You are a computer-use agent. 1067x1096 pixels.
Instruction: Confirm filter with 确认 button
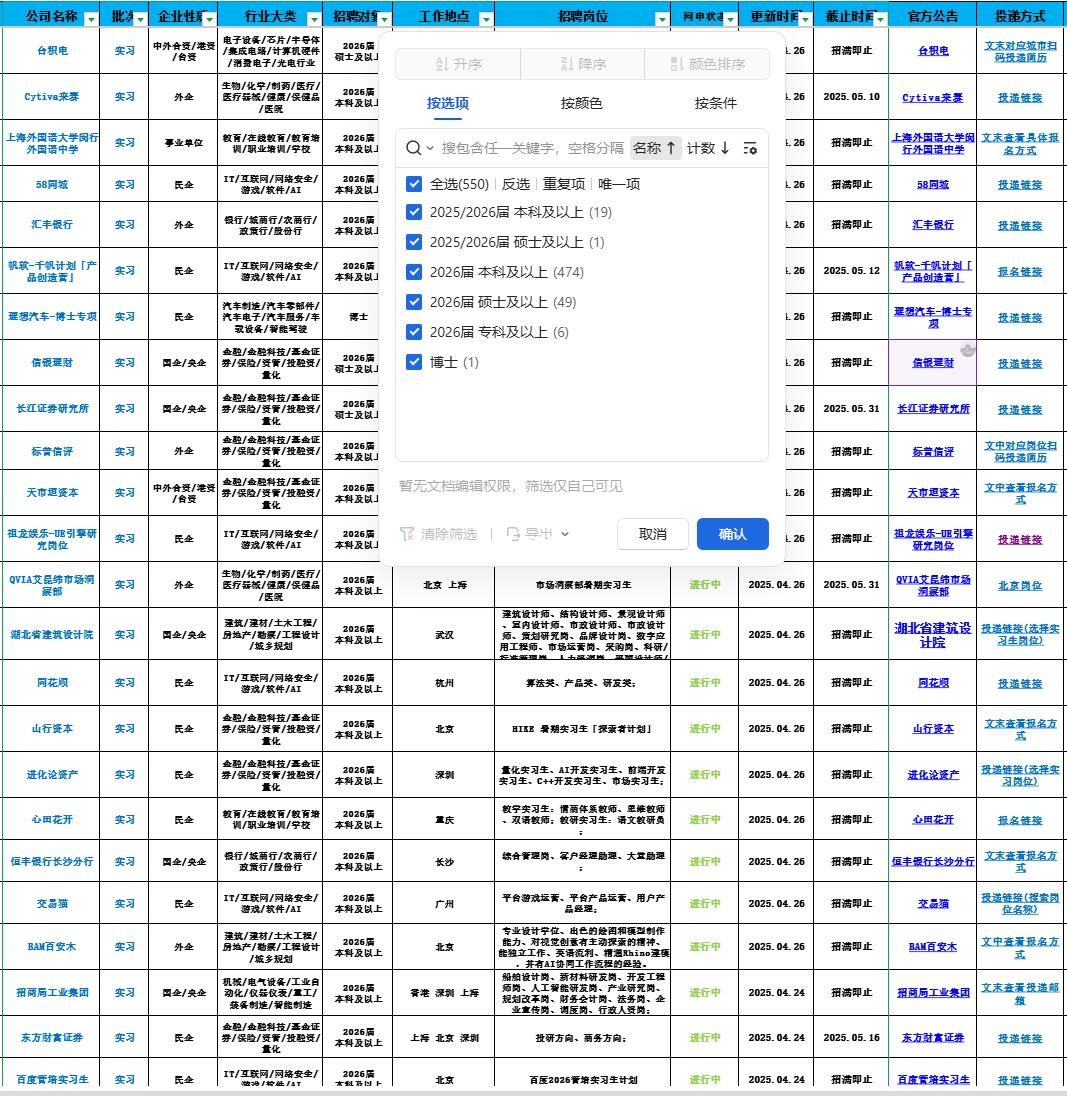point(732,534)
